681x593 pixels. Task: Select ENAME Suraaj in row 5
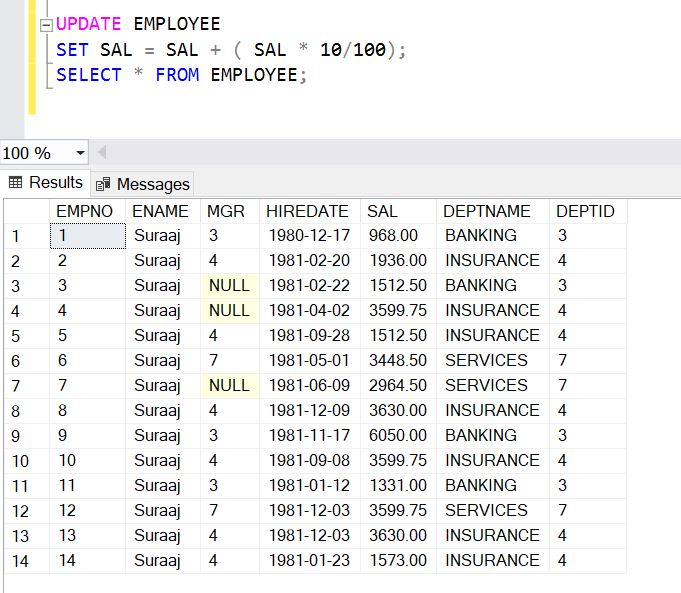163,336
